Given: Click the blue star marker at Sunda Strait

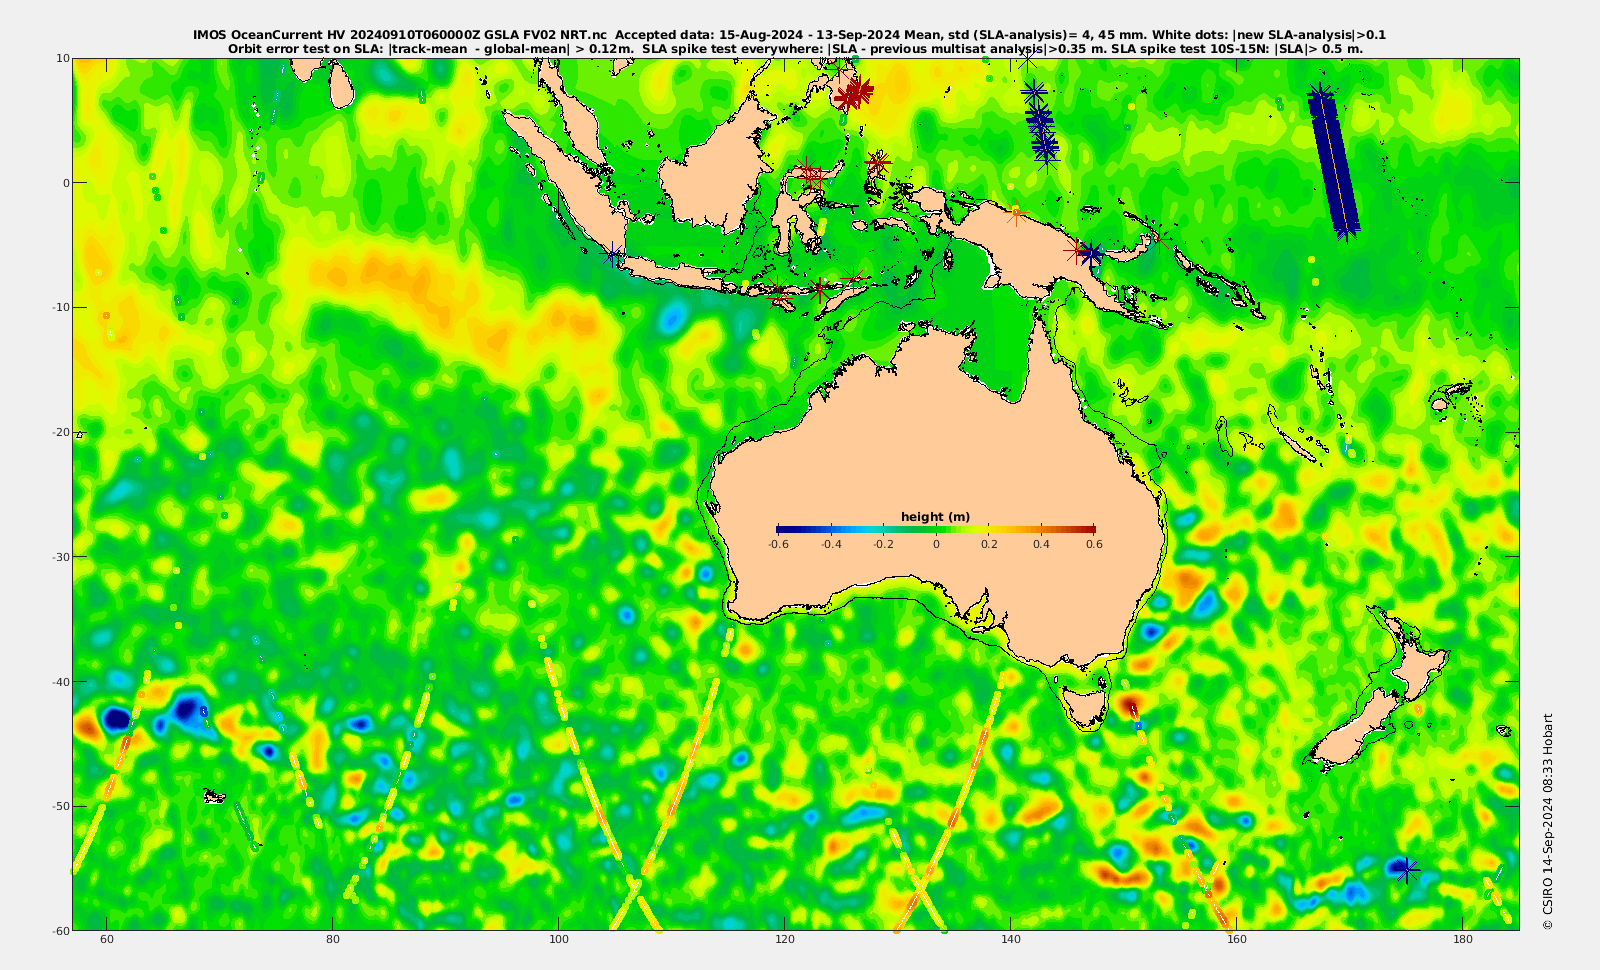Looking at the screenshot, I should coord(613,255).
